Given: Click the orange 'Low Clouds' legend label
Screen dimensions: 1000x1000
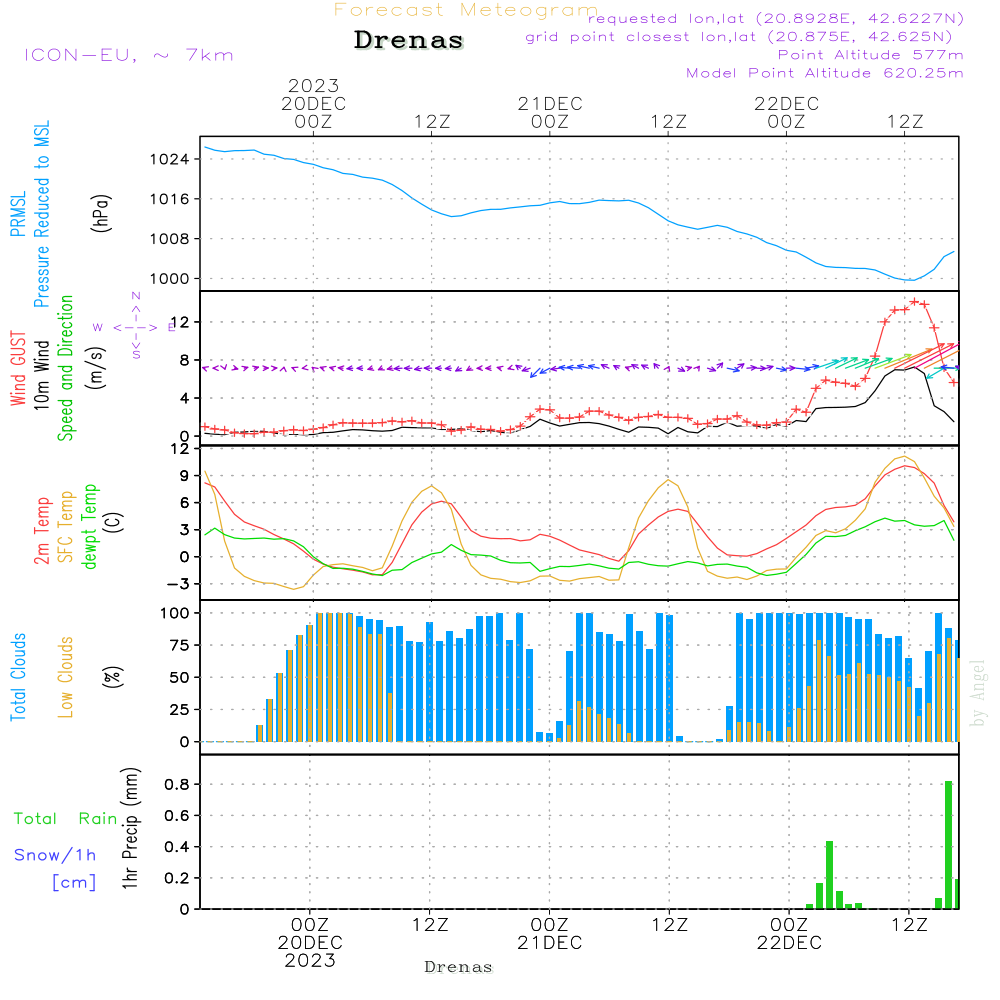Looking at the screenshot, I should pos(66,677).
